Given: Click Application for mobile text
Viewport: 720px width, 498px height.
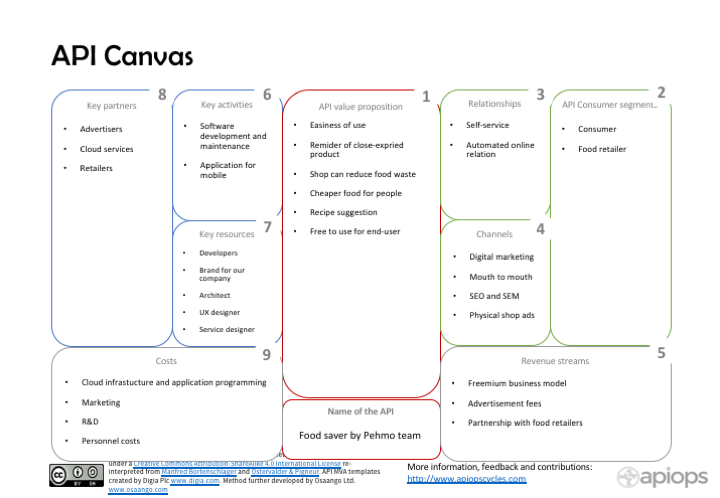Looking at the screenshot, I should [x=227, y=170].
